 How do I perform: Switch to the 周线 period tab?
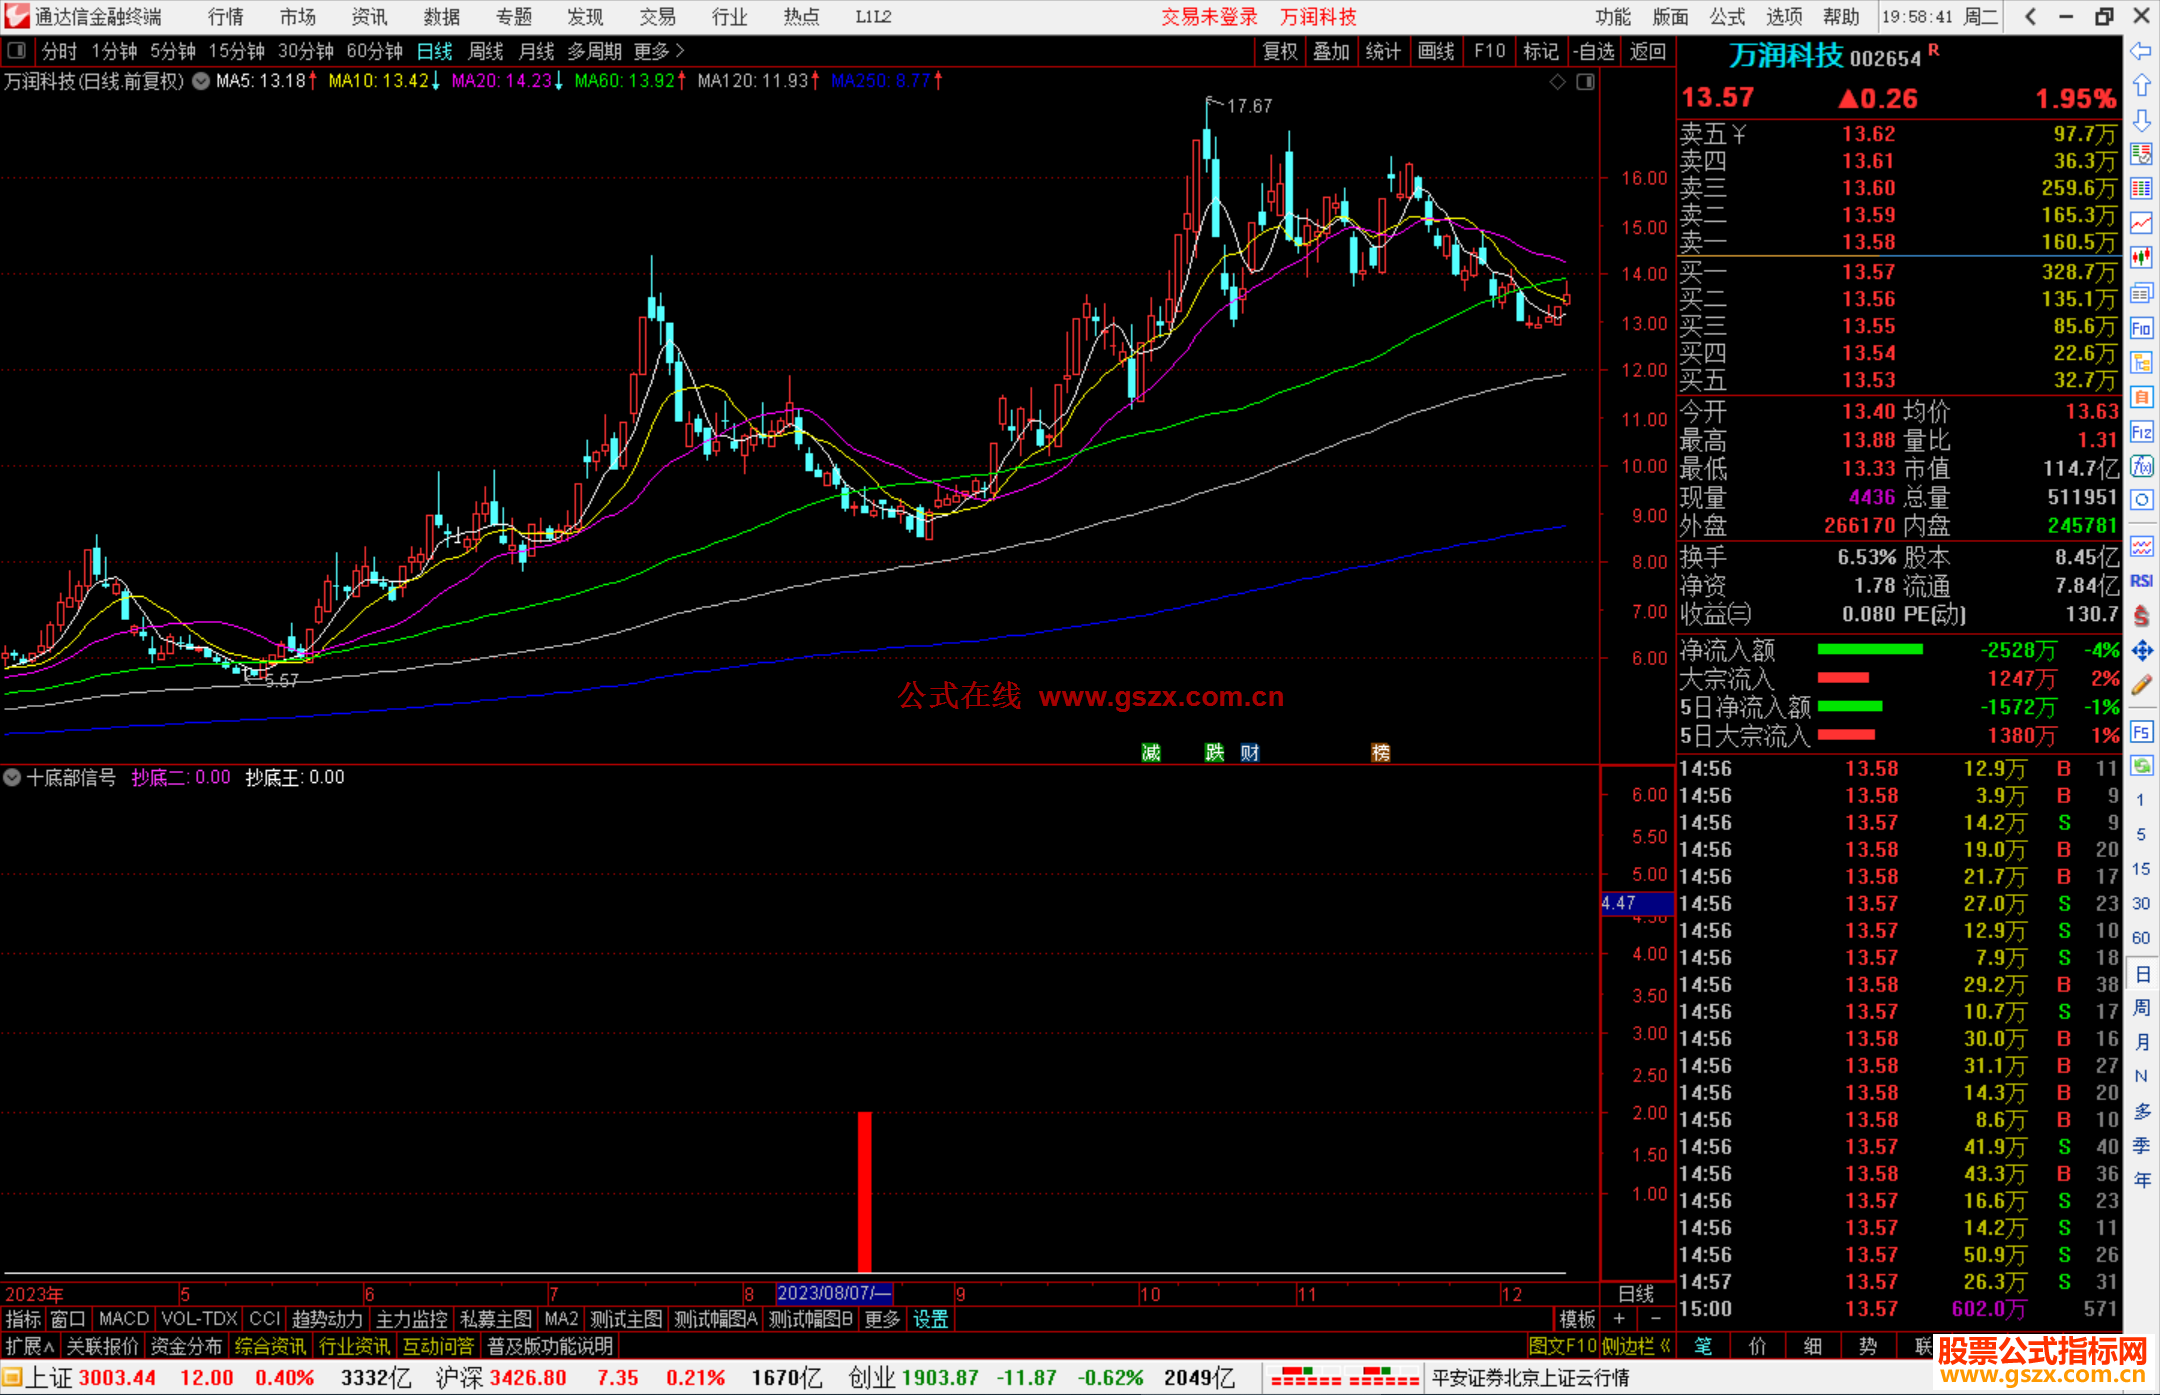pos(486,51)
